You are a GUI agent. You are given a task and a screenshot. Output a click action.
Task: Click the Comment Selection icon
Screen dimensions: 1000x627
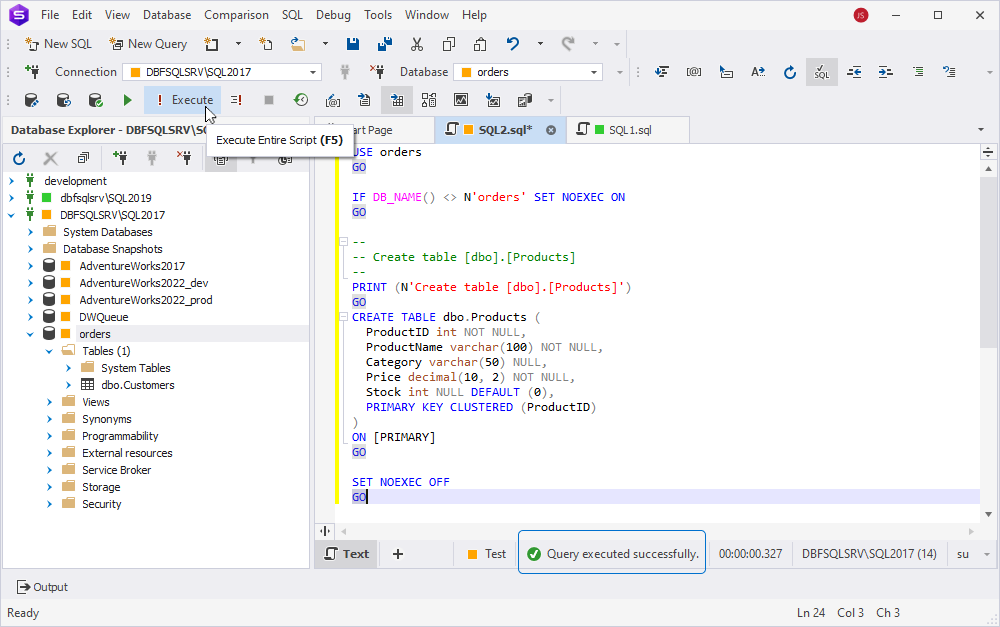coord(918,72)
